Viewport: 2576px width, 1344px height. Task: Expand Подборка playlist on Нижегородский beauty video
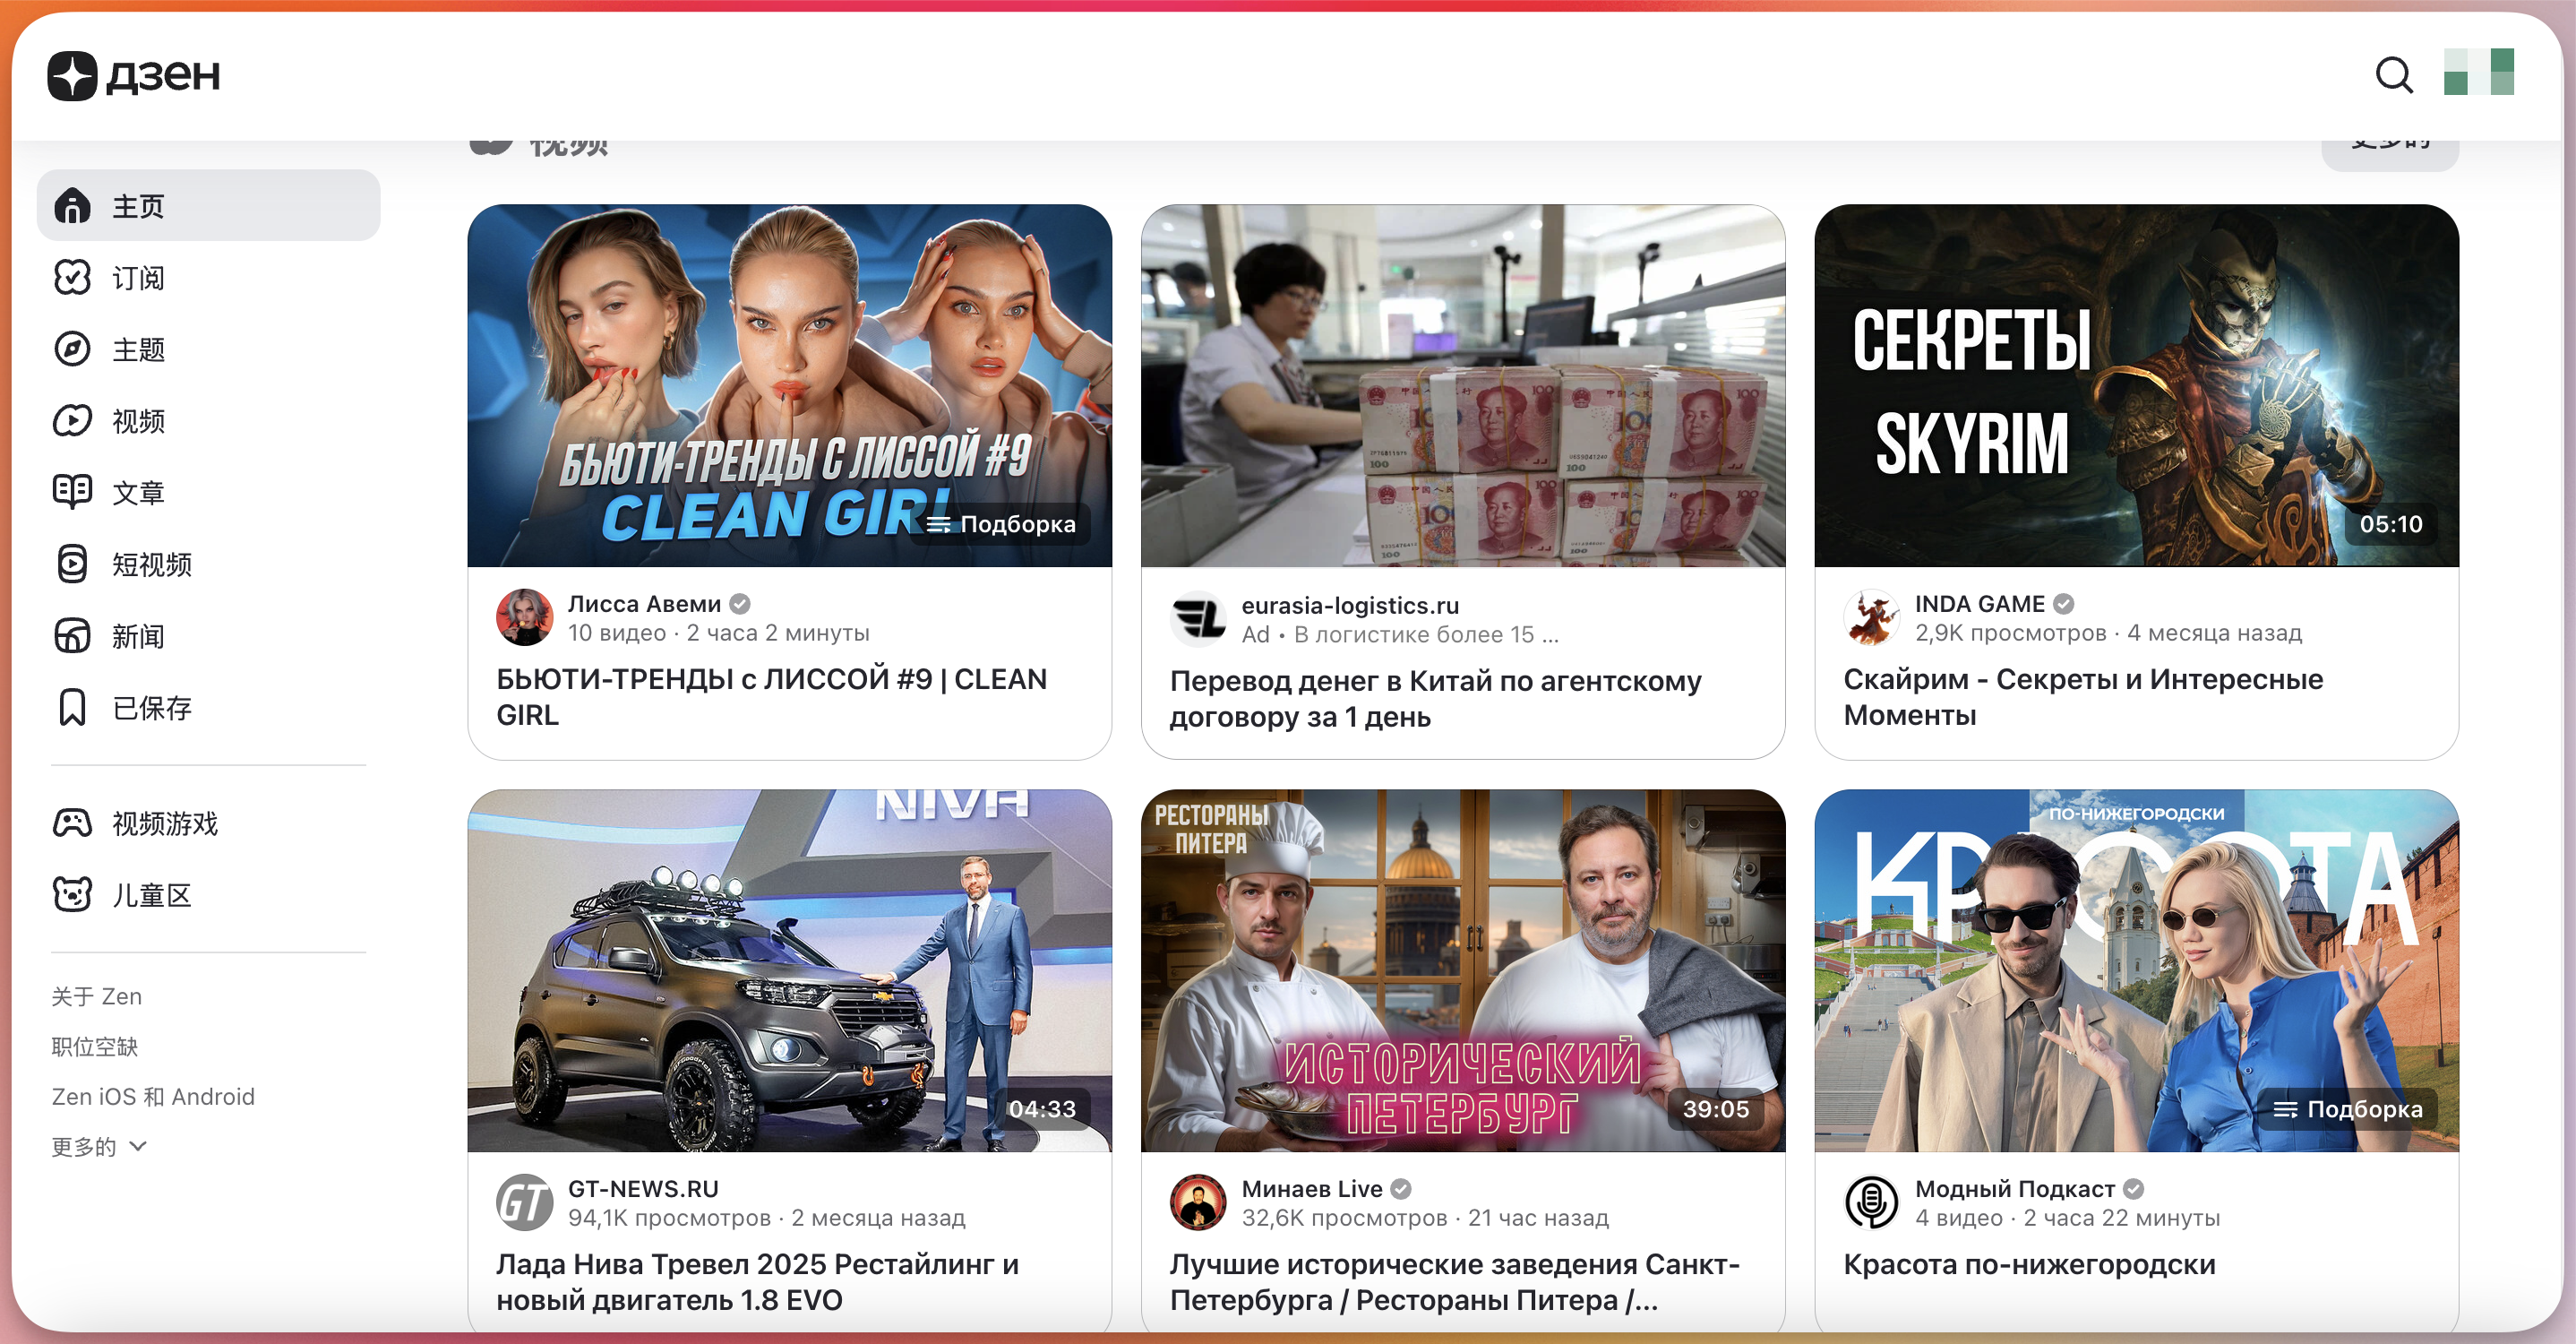(2353, 1109)
